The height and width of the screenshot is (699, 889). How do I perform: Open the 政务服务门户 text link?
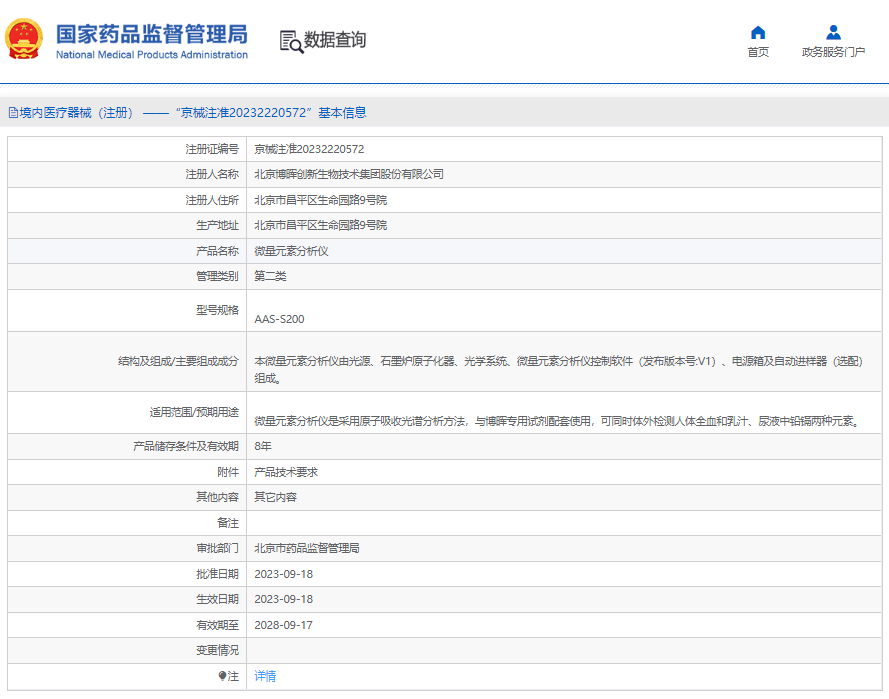pyautogui.click(x=833, y=52)
